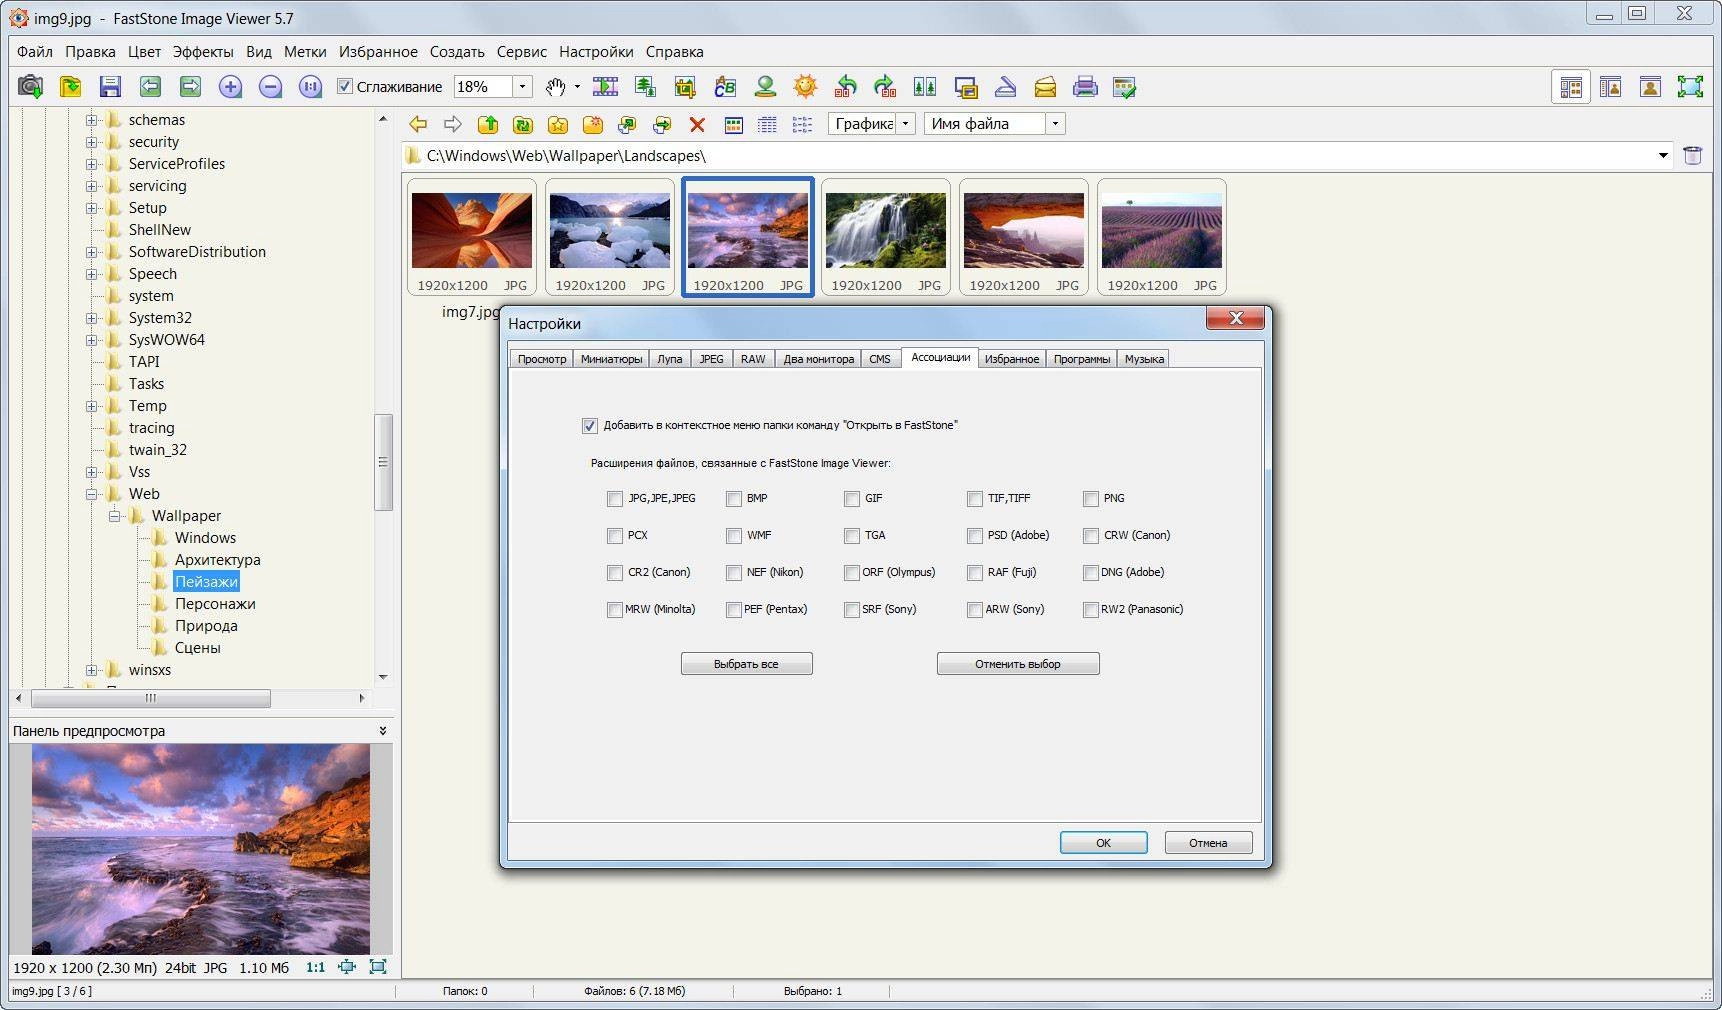The image size is (1722, 1010).
Task: Click the Zoom Out minus icon
Action: pos(270,87)
